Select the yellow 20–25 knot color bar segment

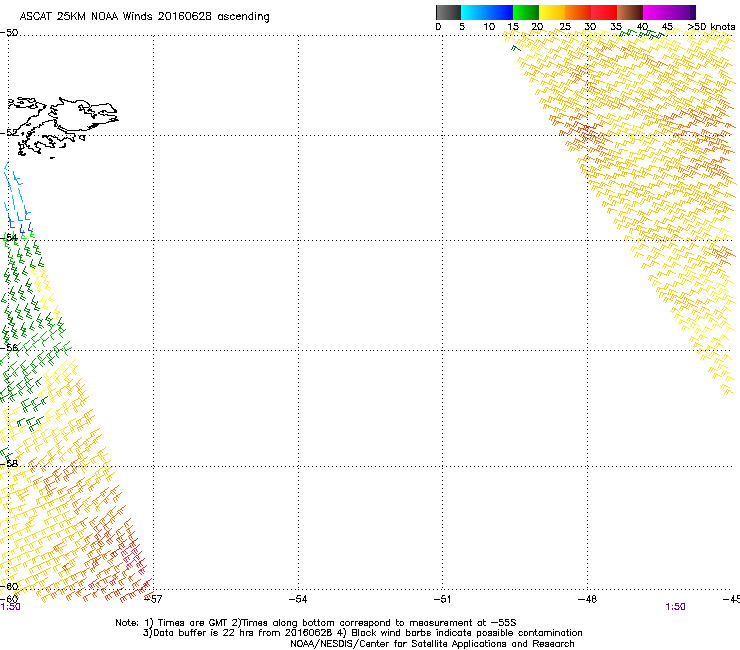552,12
